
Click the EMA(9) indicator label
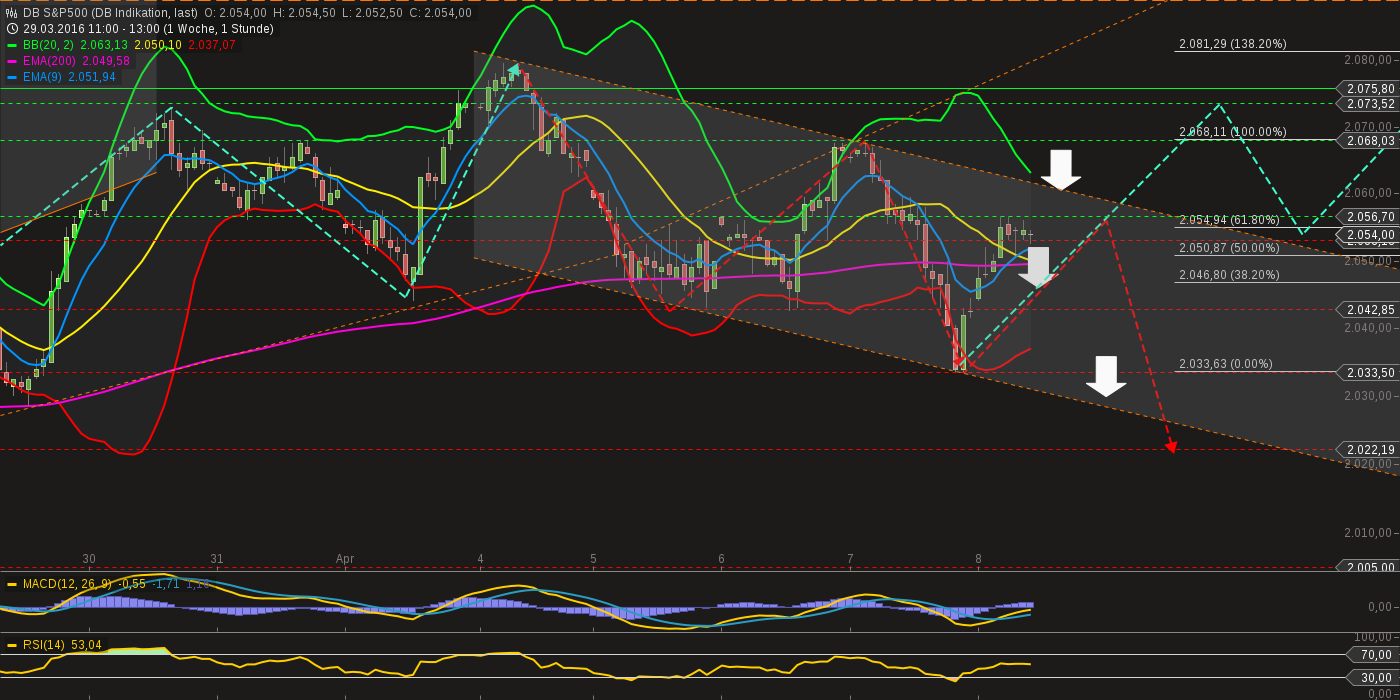tap(43, 77)
